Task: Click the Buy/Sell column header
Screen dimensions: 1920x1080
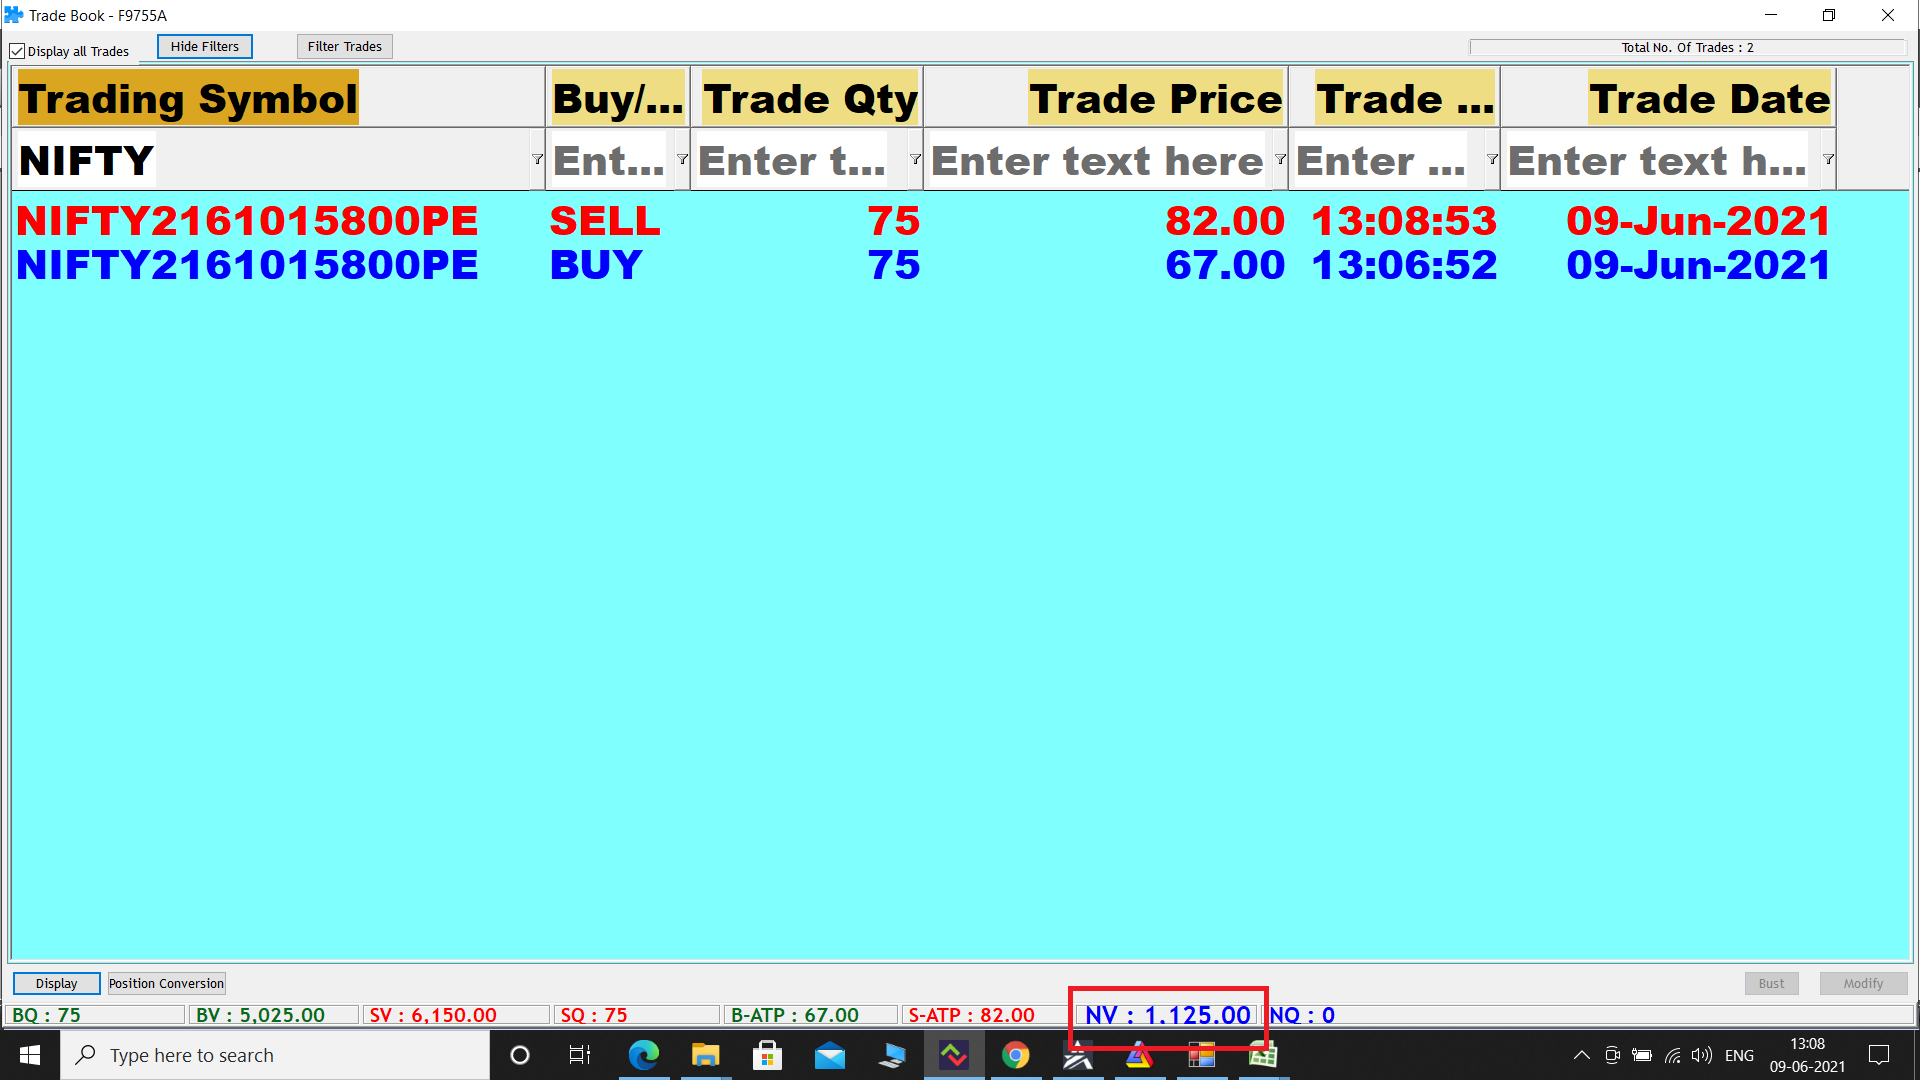Action: [x=618, y=98]
